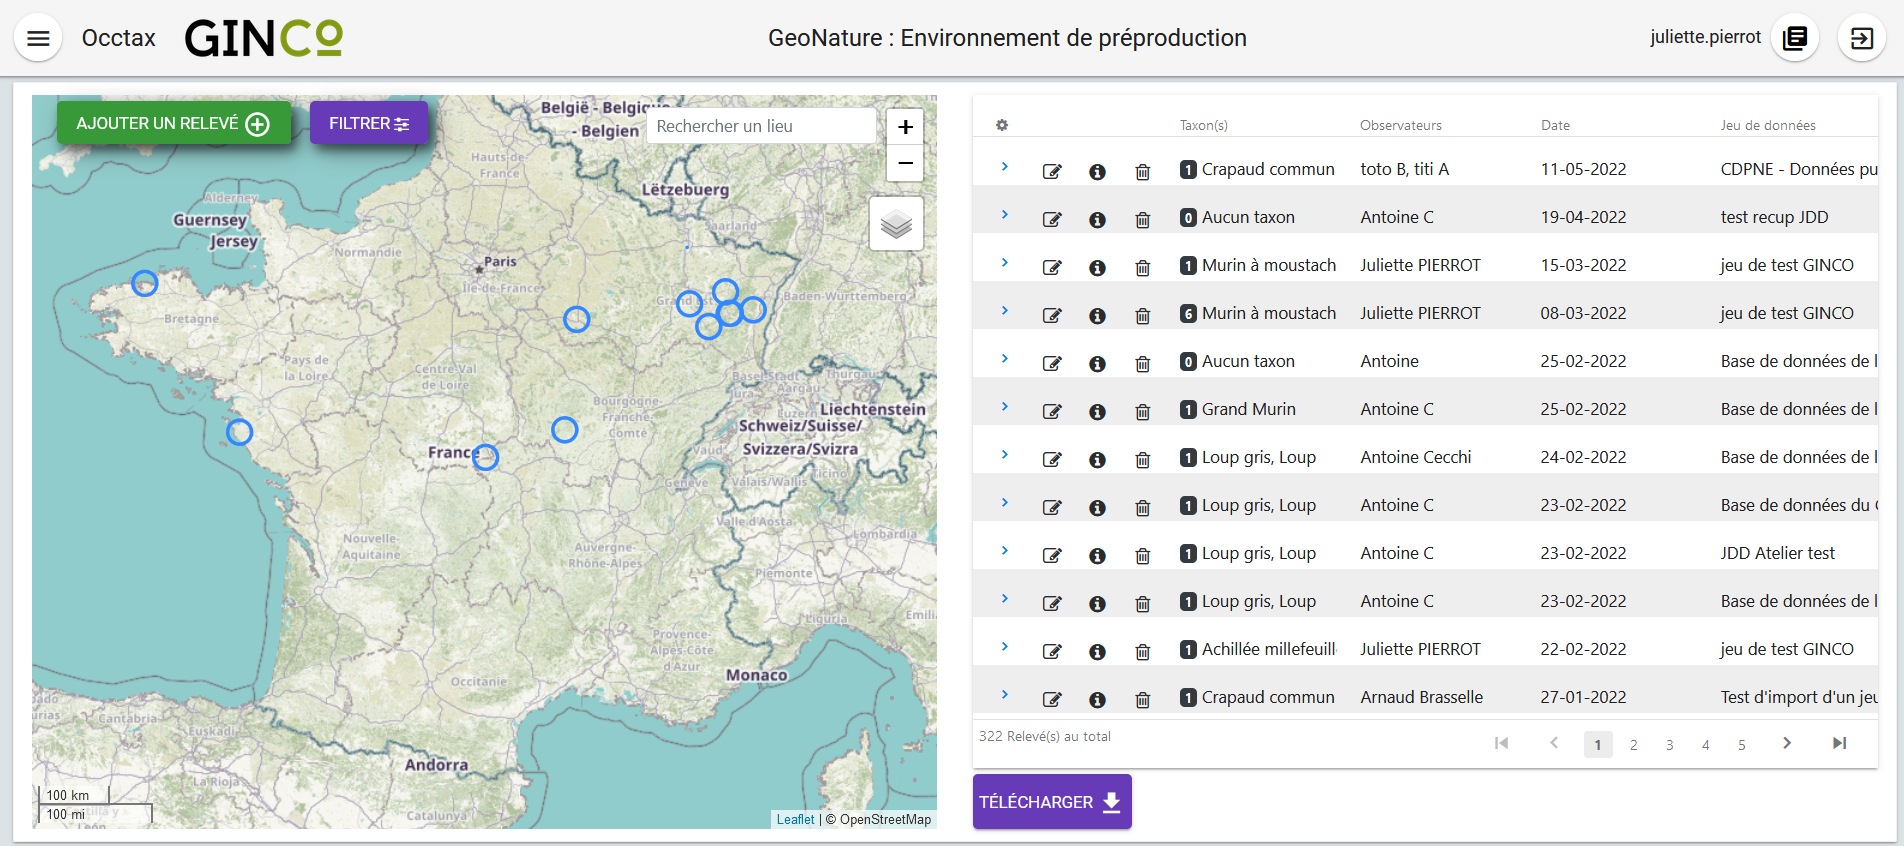
Task: Zoom in on the map
Action: 905,127
